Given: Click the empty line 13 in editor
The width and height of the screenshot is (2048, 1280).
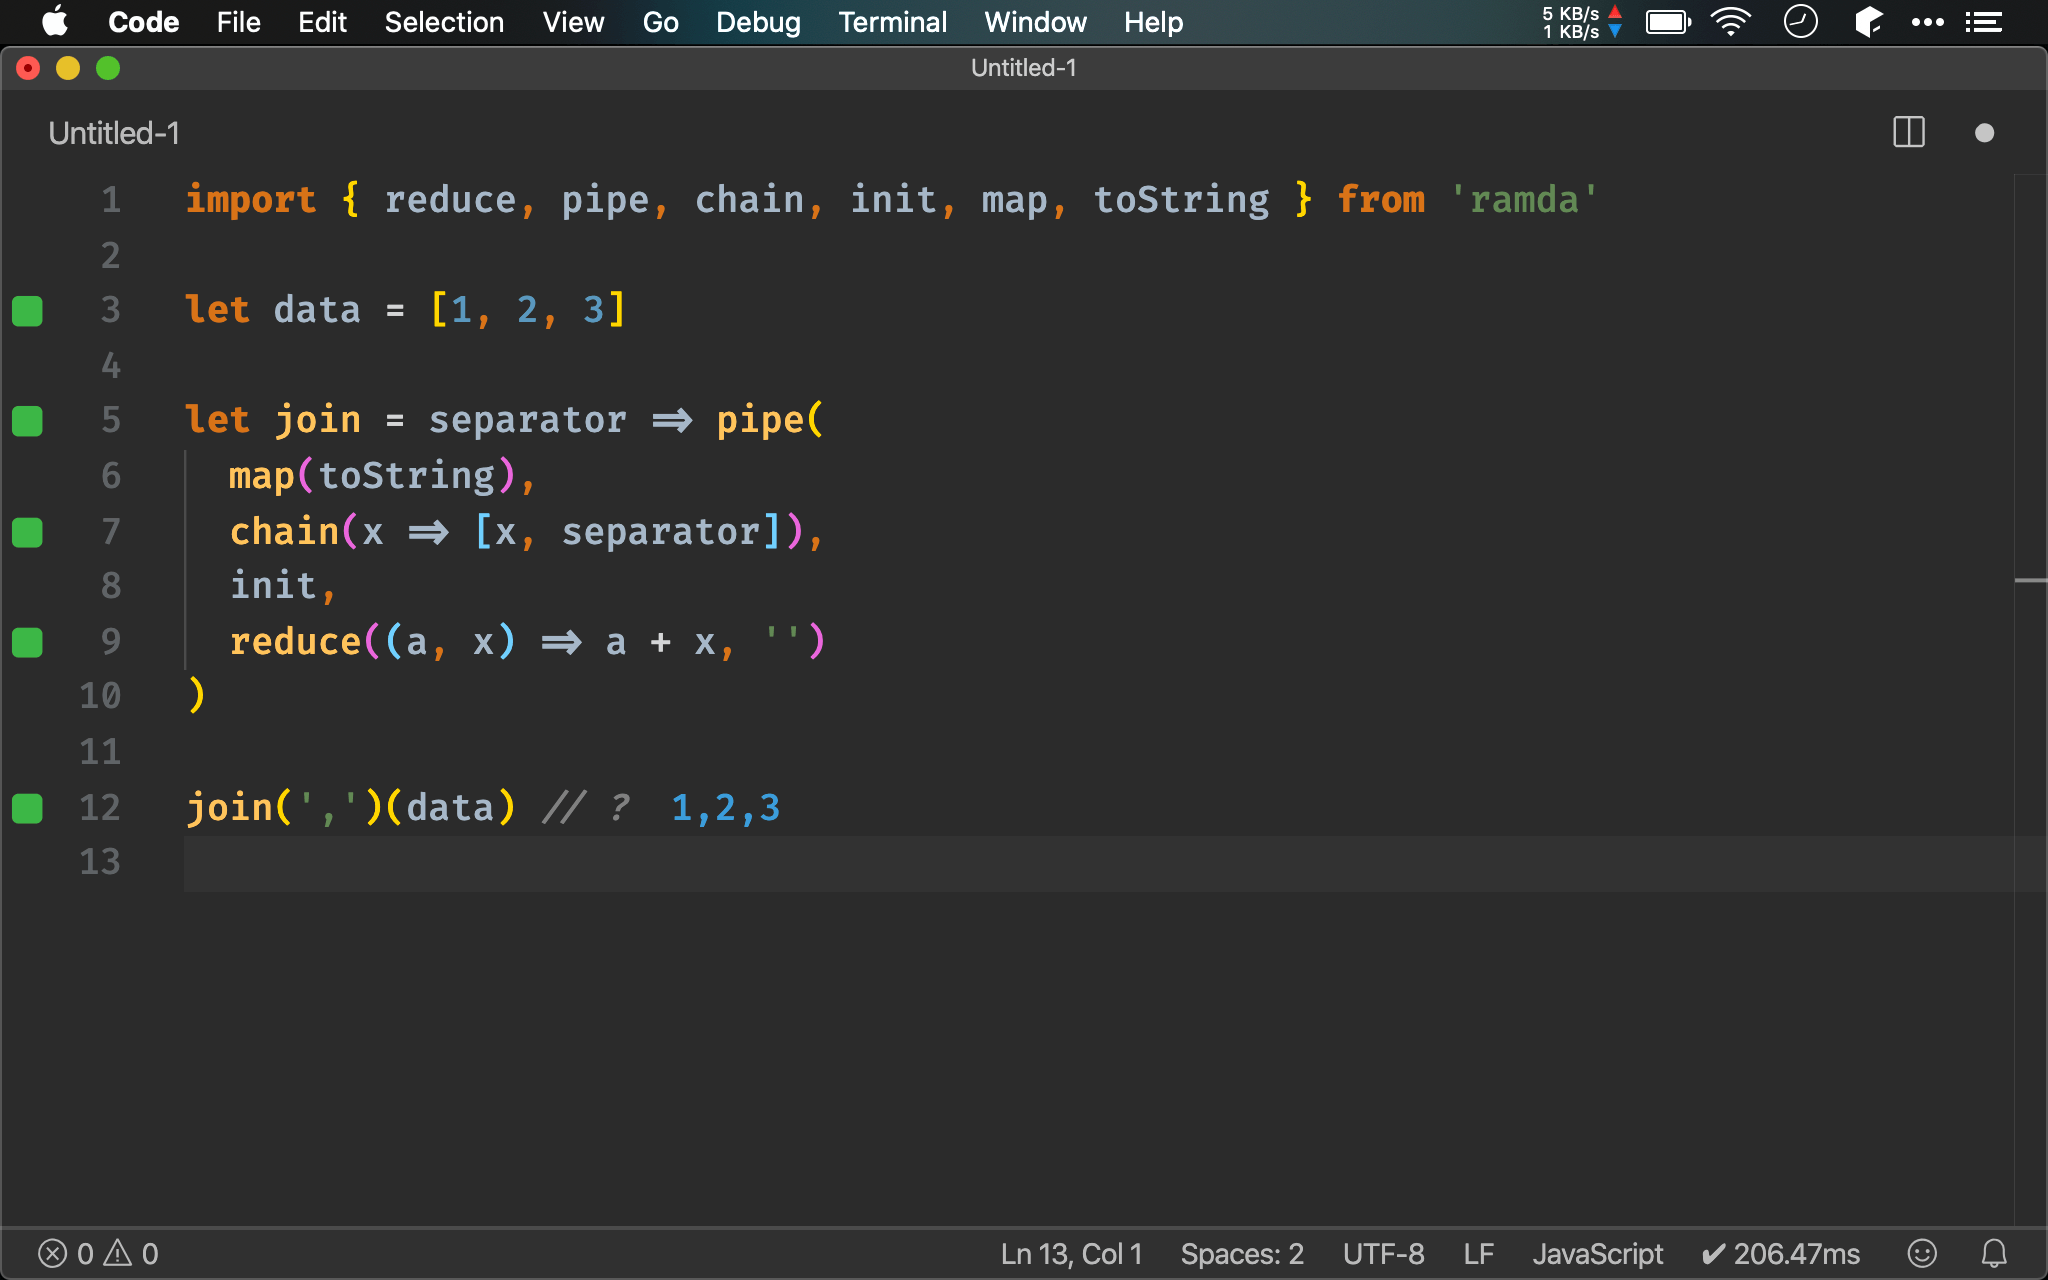Looking at the screenshot, I should tap(1098, 863).
